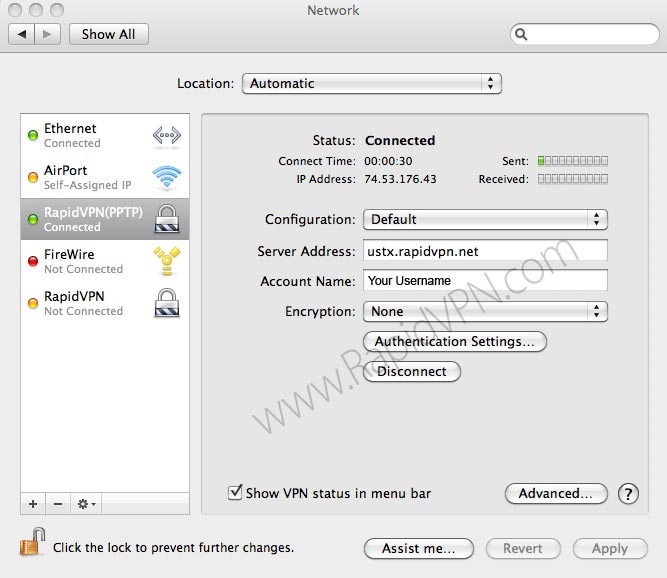The width and height of the screenshot is (667, 578).
Task: Click the RapidVPN(PPTP) padlock icon
Action: tap(167, 219)
